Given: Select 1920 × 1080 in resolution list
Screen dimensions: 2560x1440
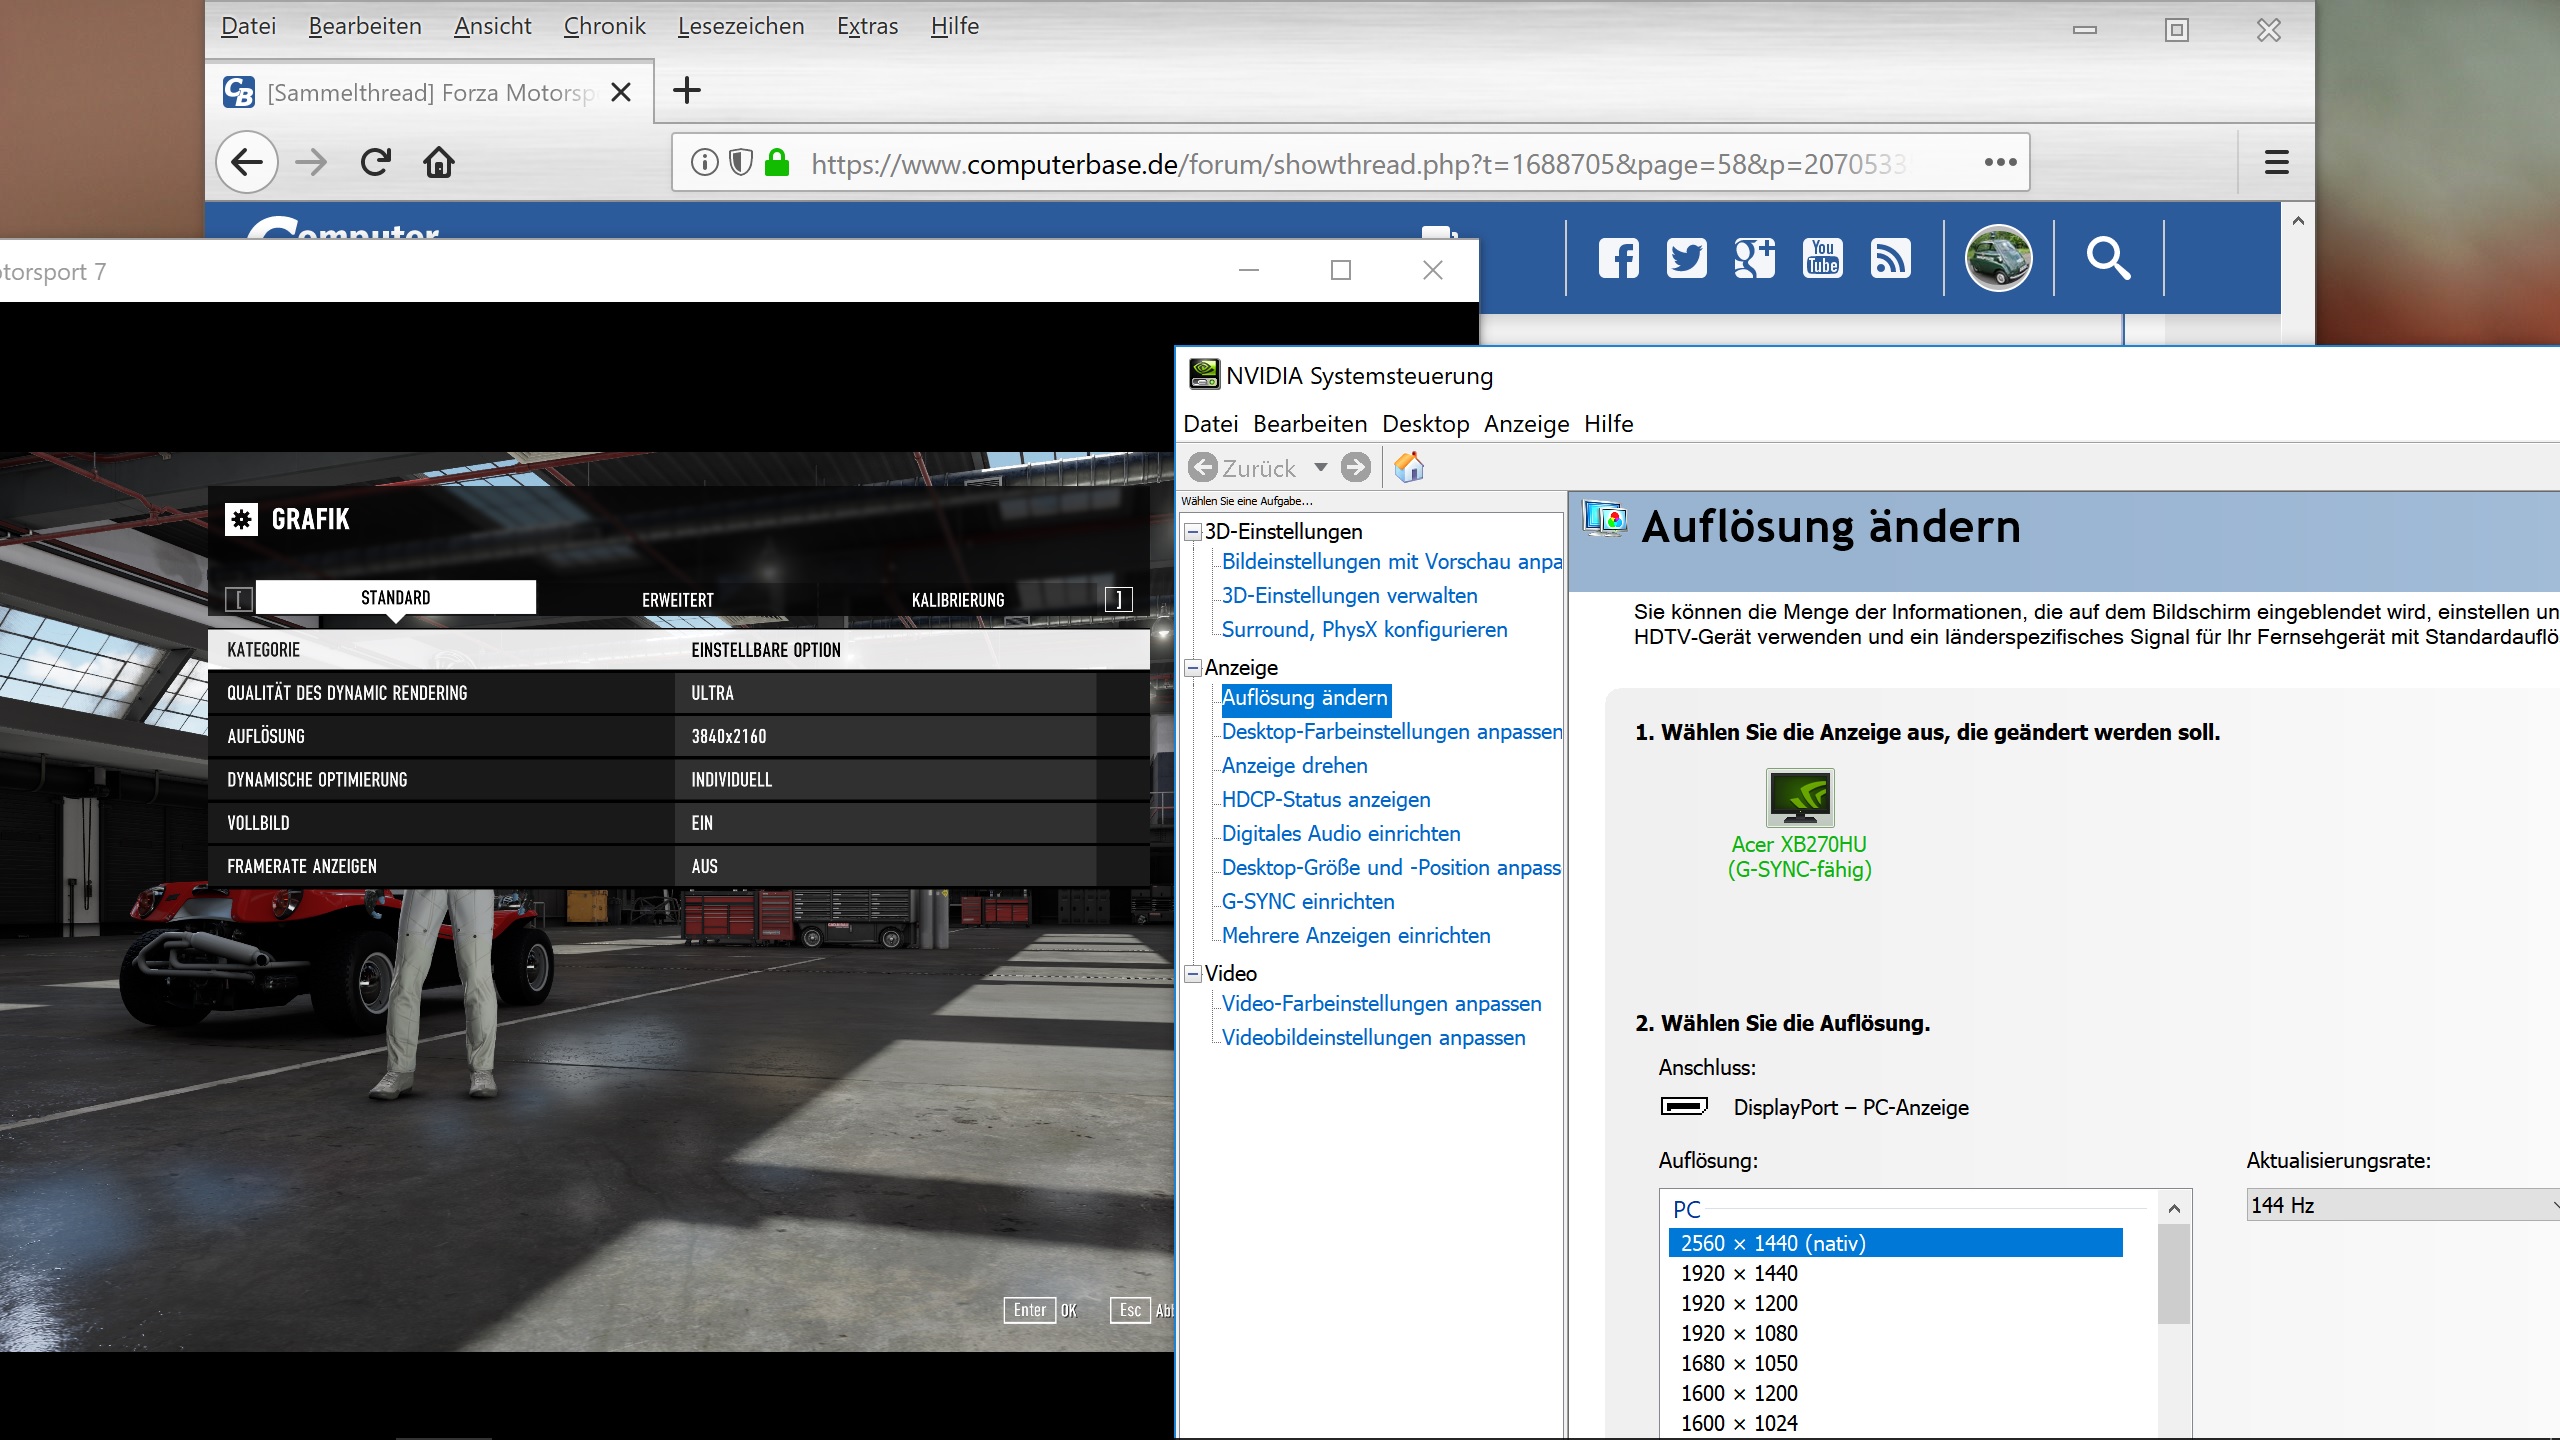Looking at the screenshot, I should 1739,1333.
